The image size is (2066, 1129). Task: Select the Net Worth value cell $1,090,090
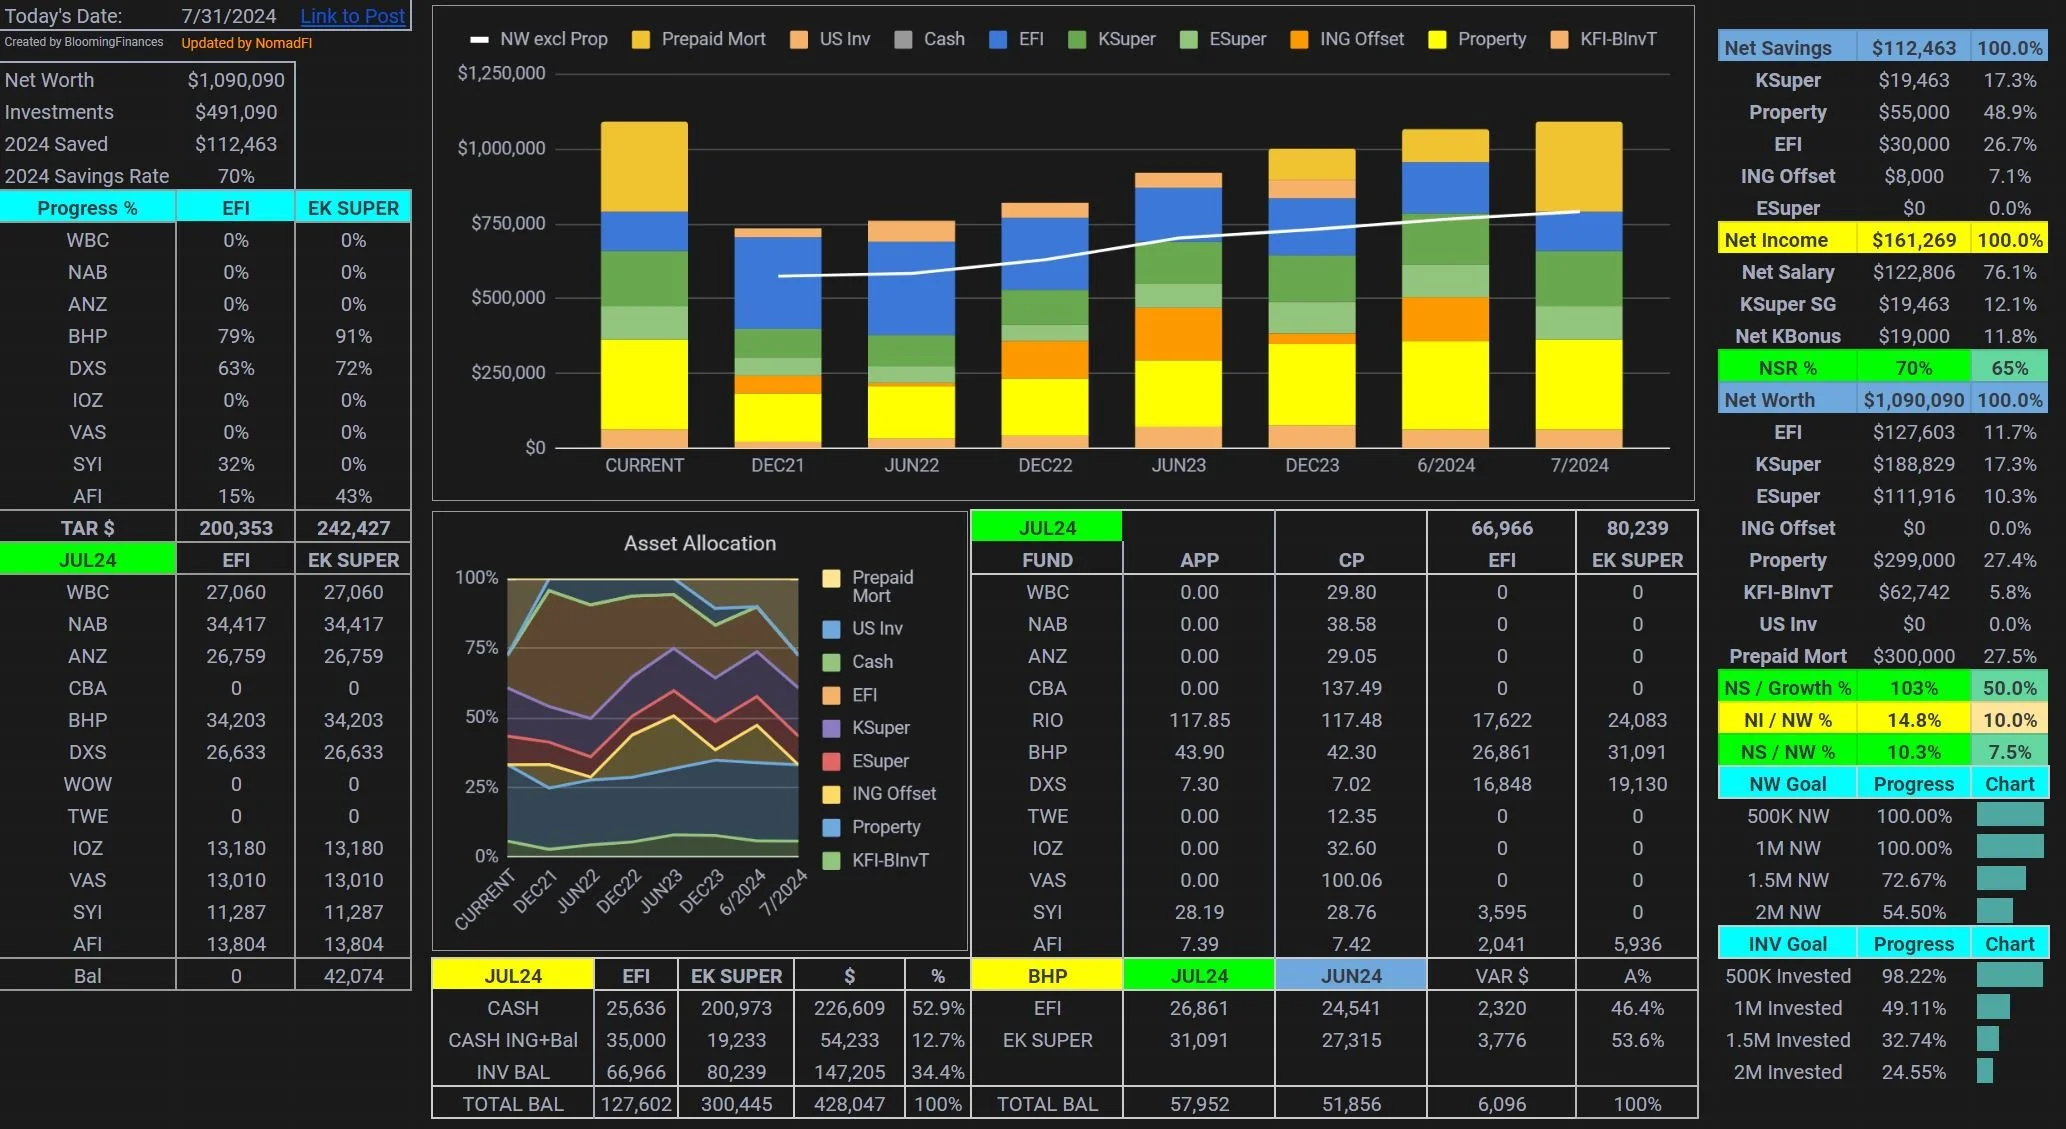236,80
